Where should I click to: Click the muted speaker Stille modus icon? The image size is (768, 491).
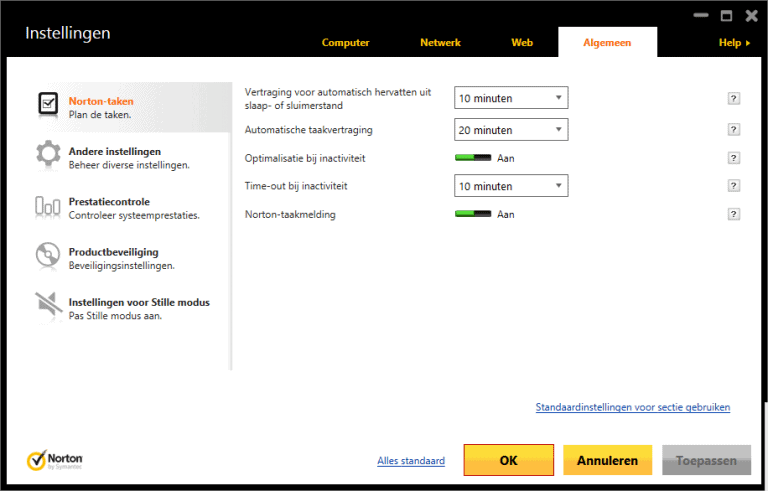[48, 305]
